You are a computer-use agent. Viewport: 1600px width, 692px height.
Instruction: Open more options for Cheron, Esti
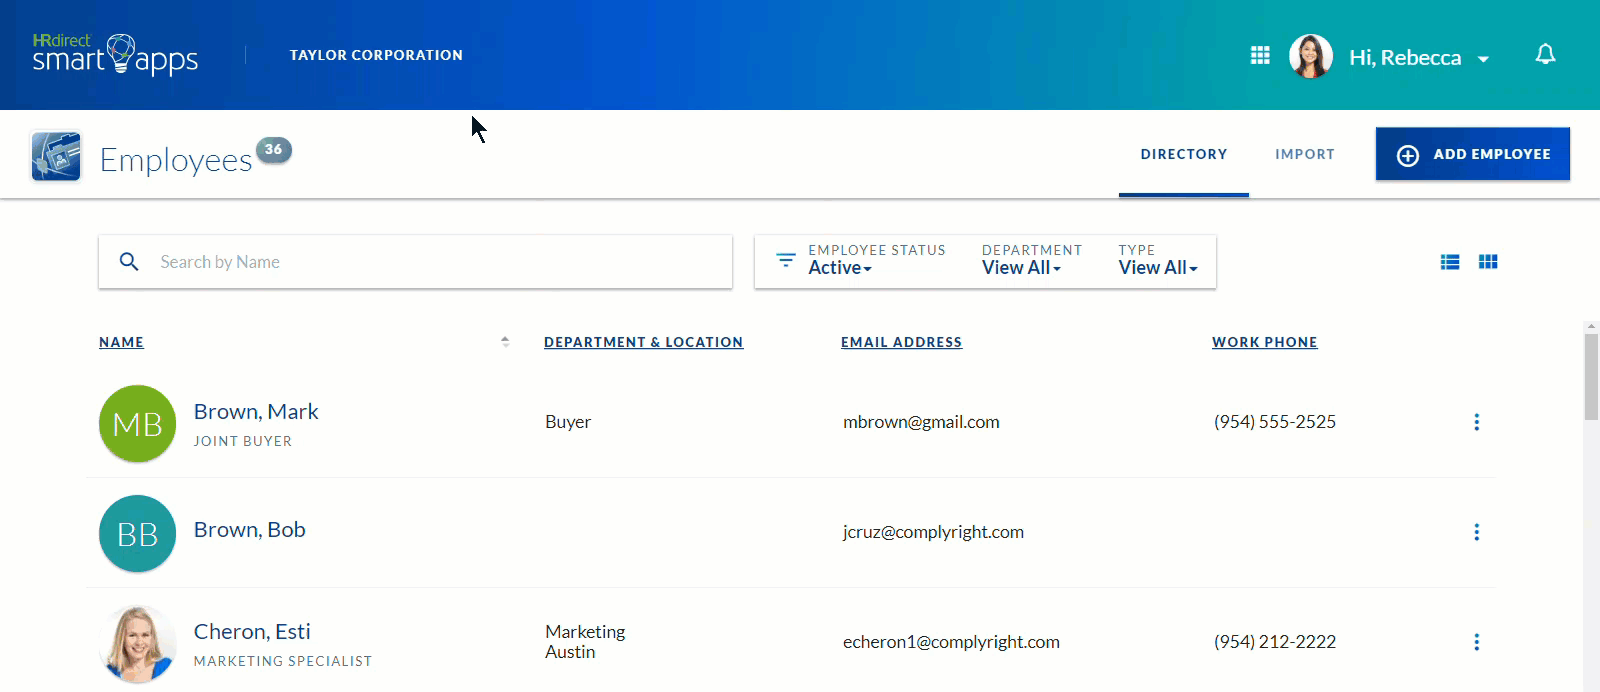(1476, 642)
